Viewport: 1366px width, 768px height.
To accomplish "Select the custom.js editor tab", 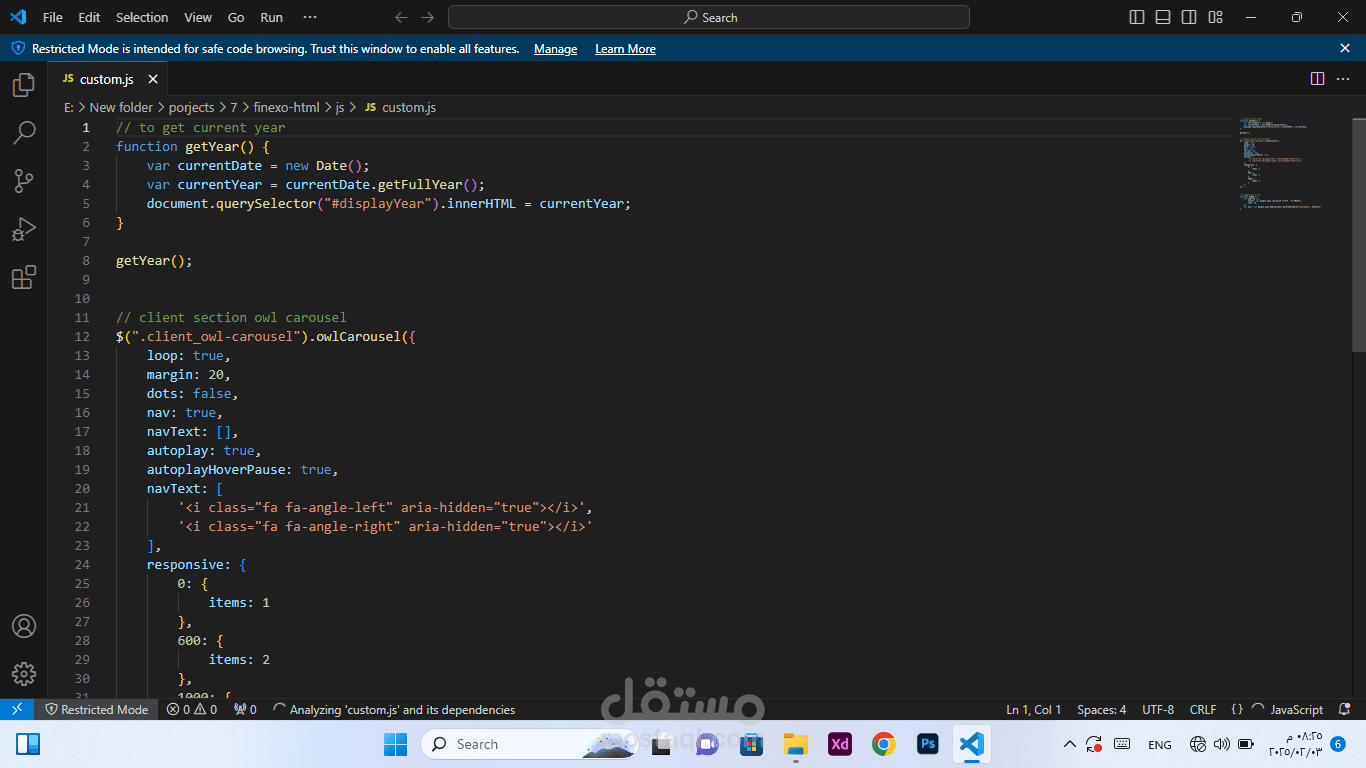I will [x=108, y=79].
